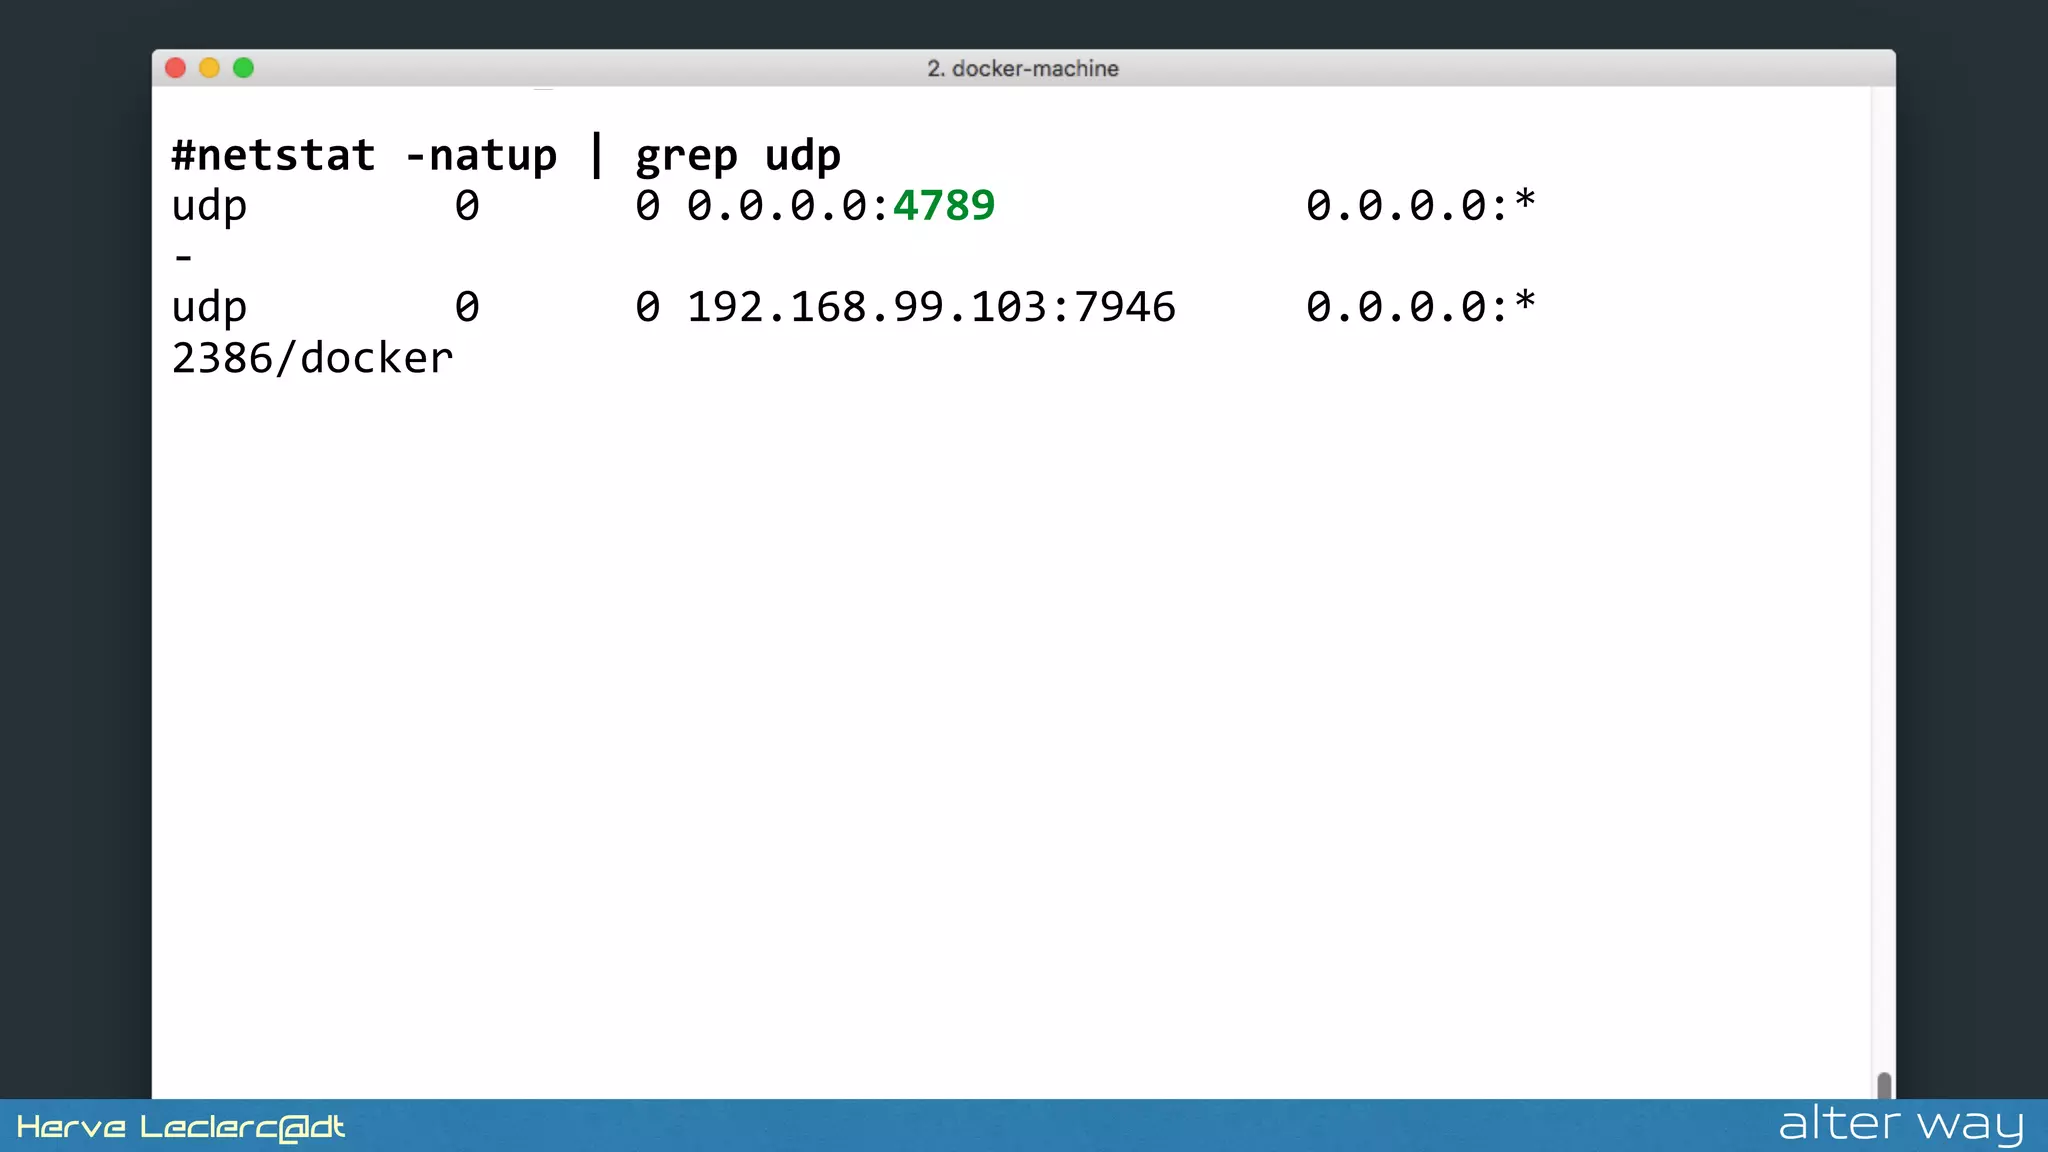Click the 'alter way' logo in footer
This screenshot has width=2048, height=1152.
tap(1901, 1124)
